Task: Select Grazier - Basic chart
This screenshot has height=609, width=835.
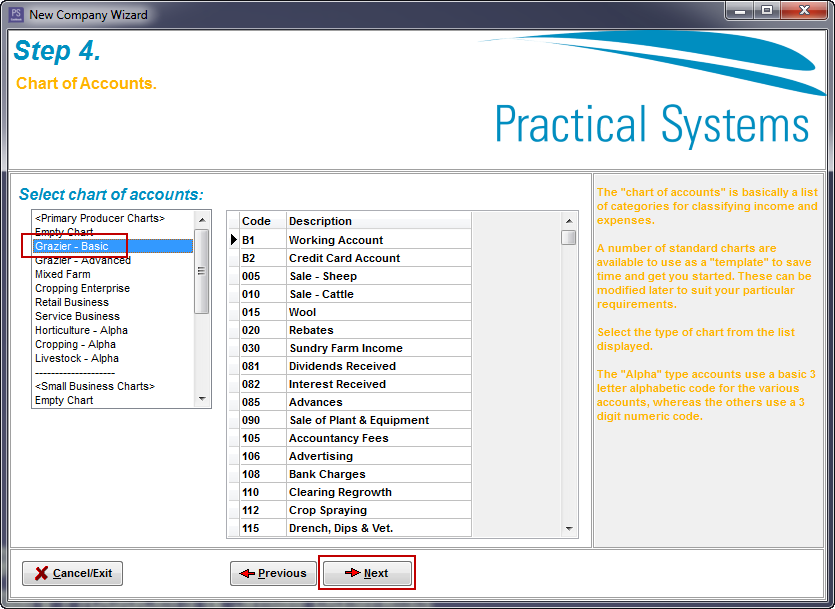Action: tap(113, 246)
